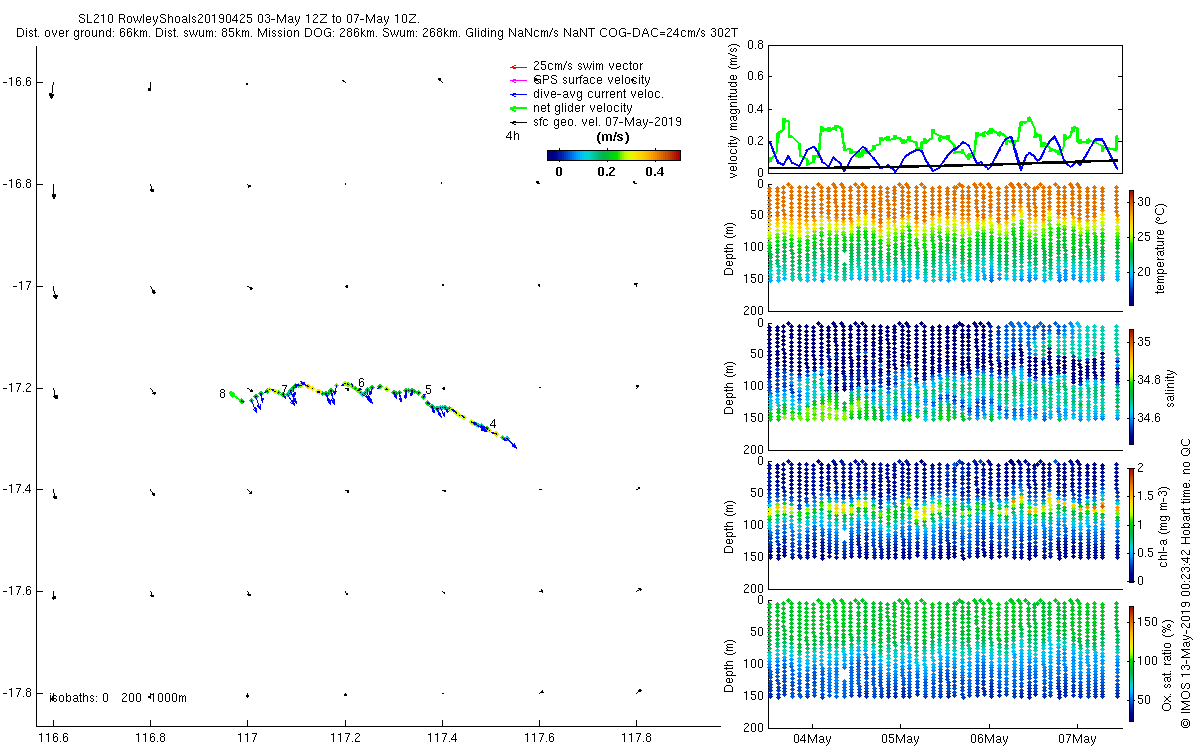Image resolution: width=1200 pixels, height=750 pixels.
Task: Click the -17.2 latitude tick label
Action: pos(22,387)
